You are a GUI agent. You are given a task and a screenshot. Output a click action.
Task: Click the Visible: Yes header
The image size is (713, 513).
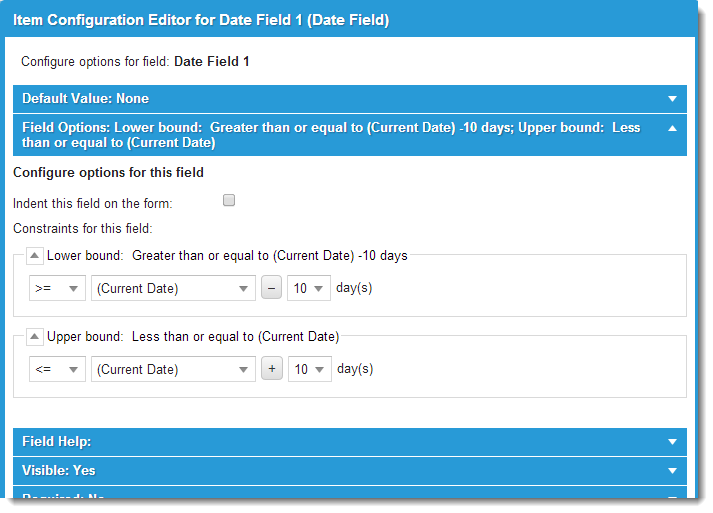tap(59, 471)
